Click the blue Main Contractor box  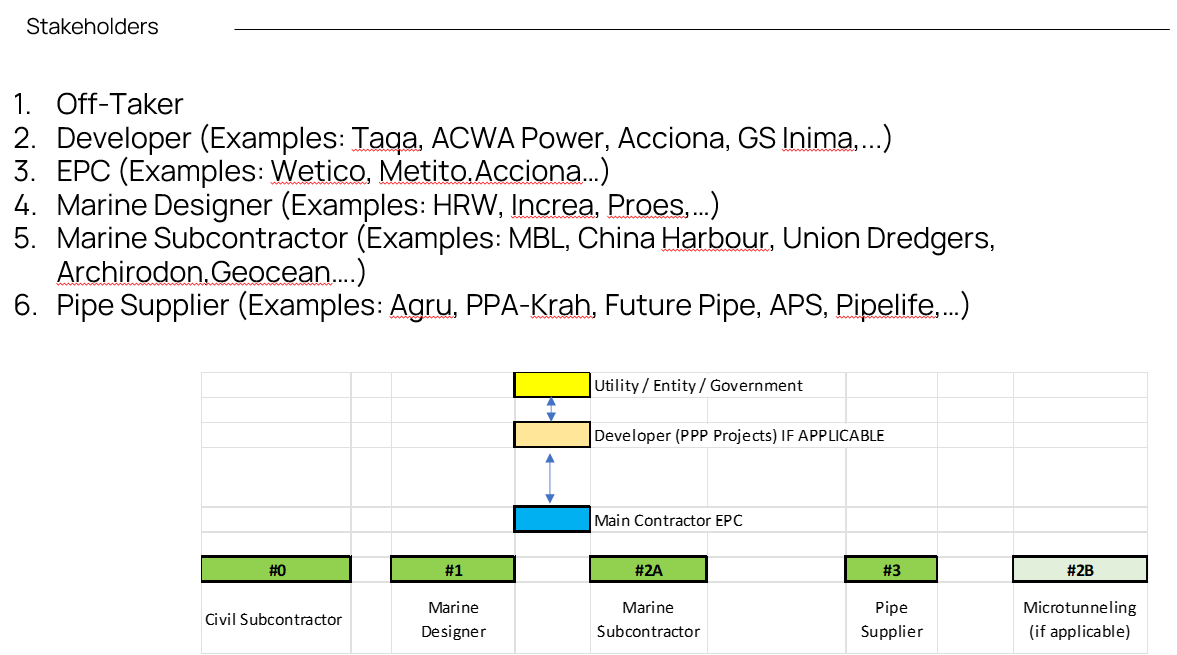[552, 519]
